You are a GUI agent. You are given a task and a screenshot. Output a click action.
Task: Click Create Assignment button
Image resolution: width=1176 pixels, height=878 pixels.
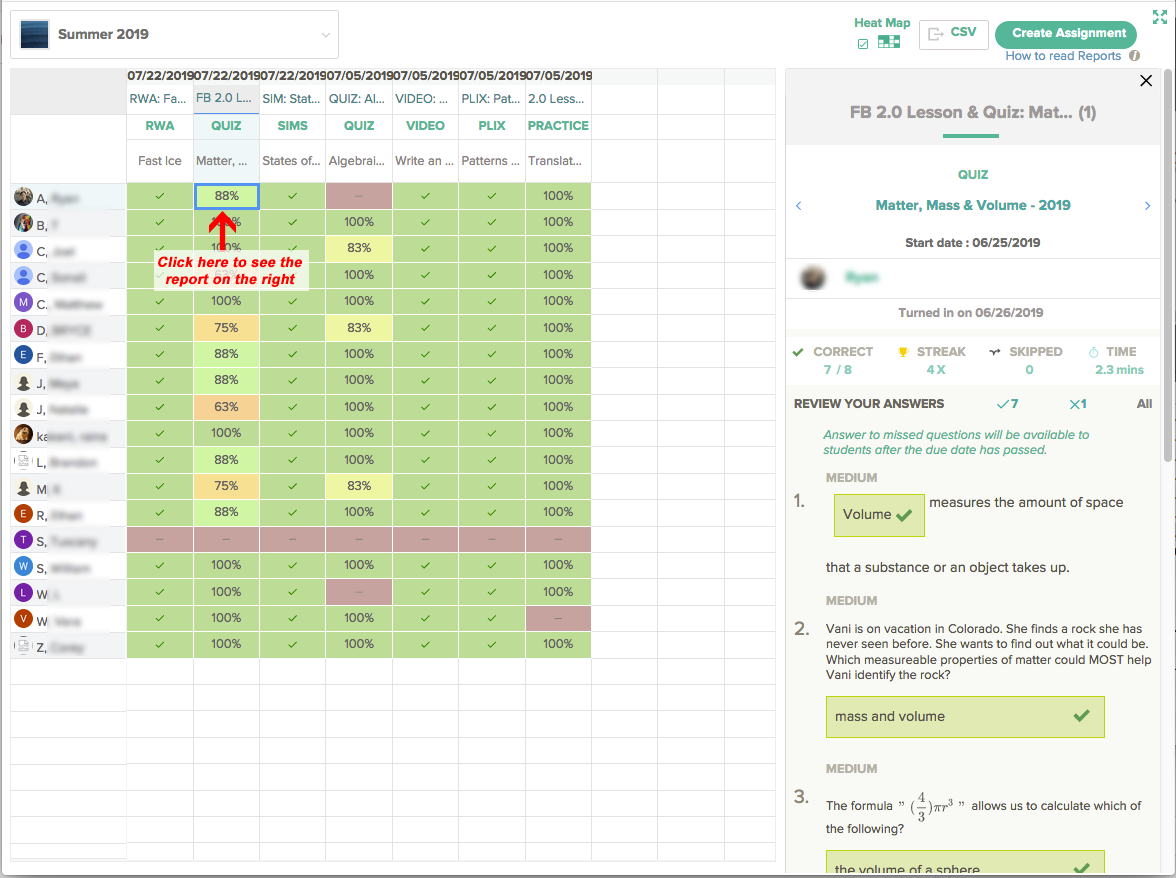pos(1068,33)
